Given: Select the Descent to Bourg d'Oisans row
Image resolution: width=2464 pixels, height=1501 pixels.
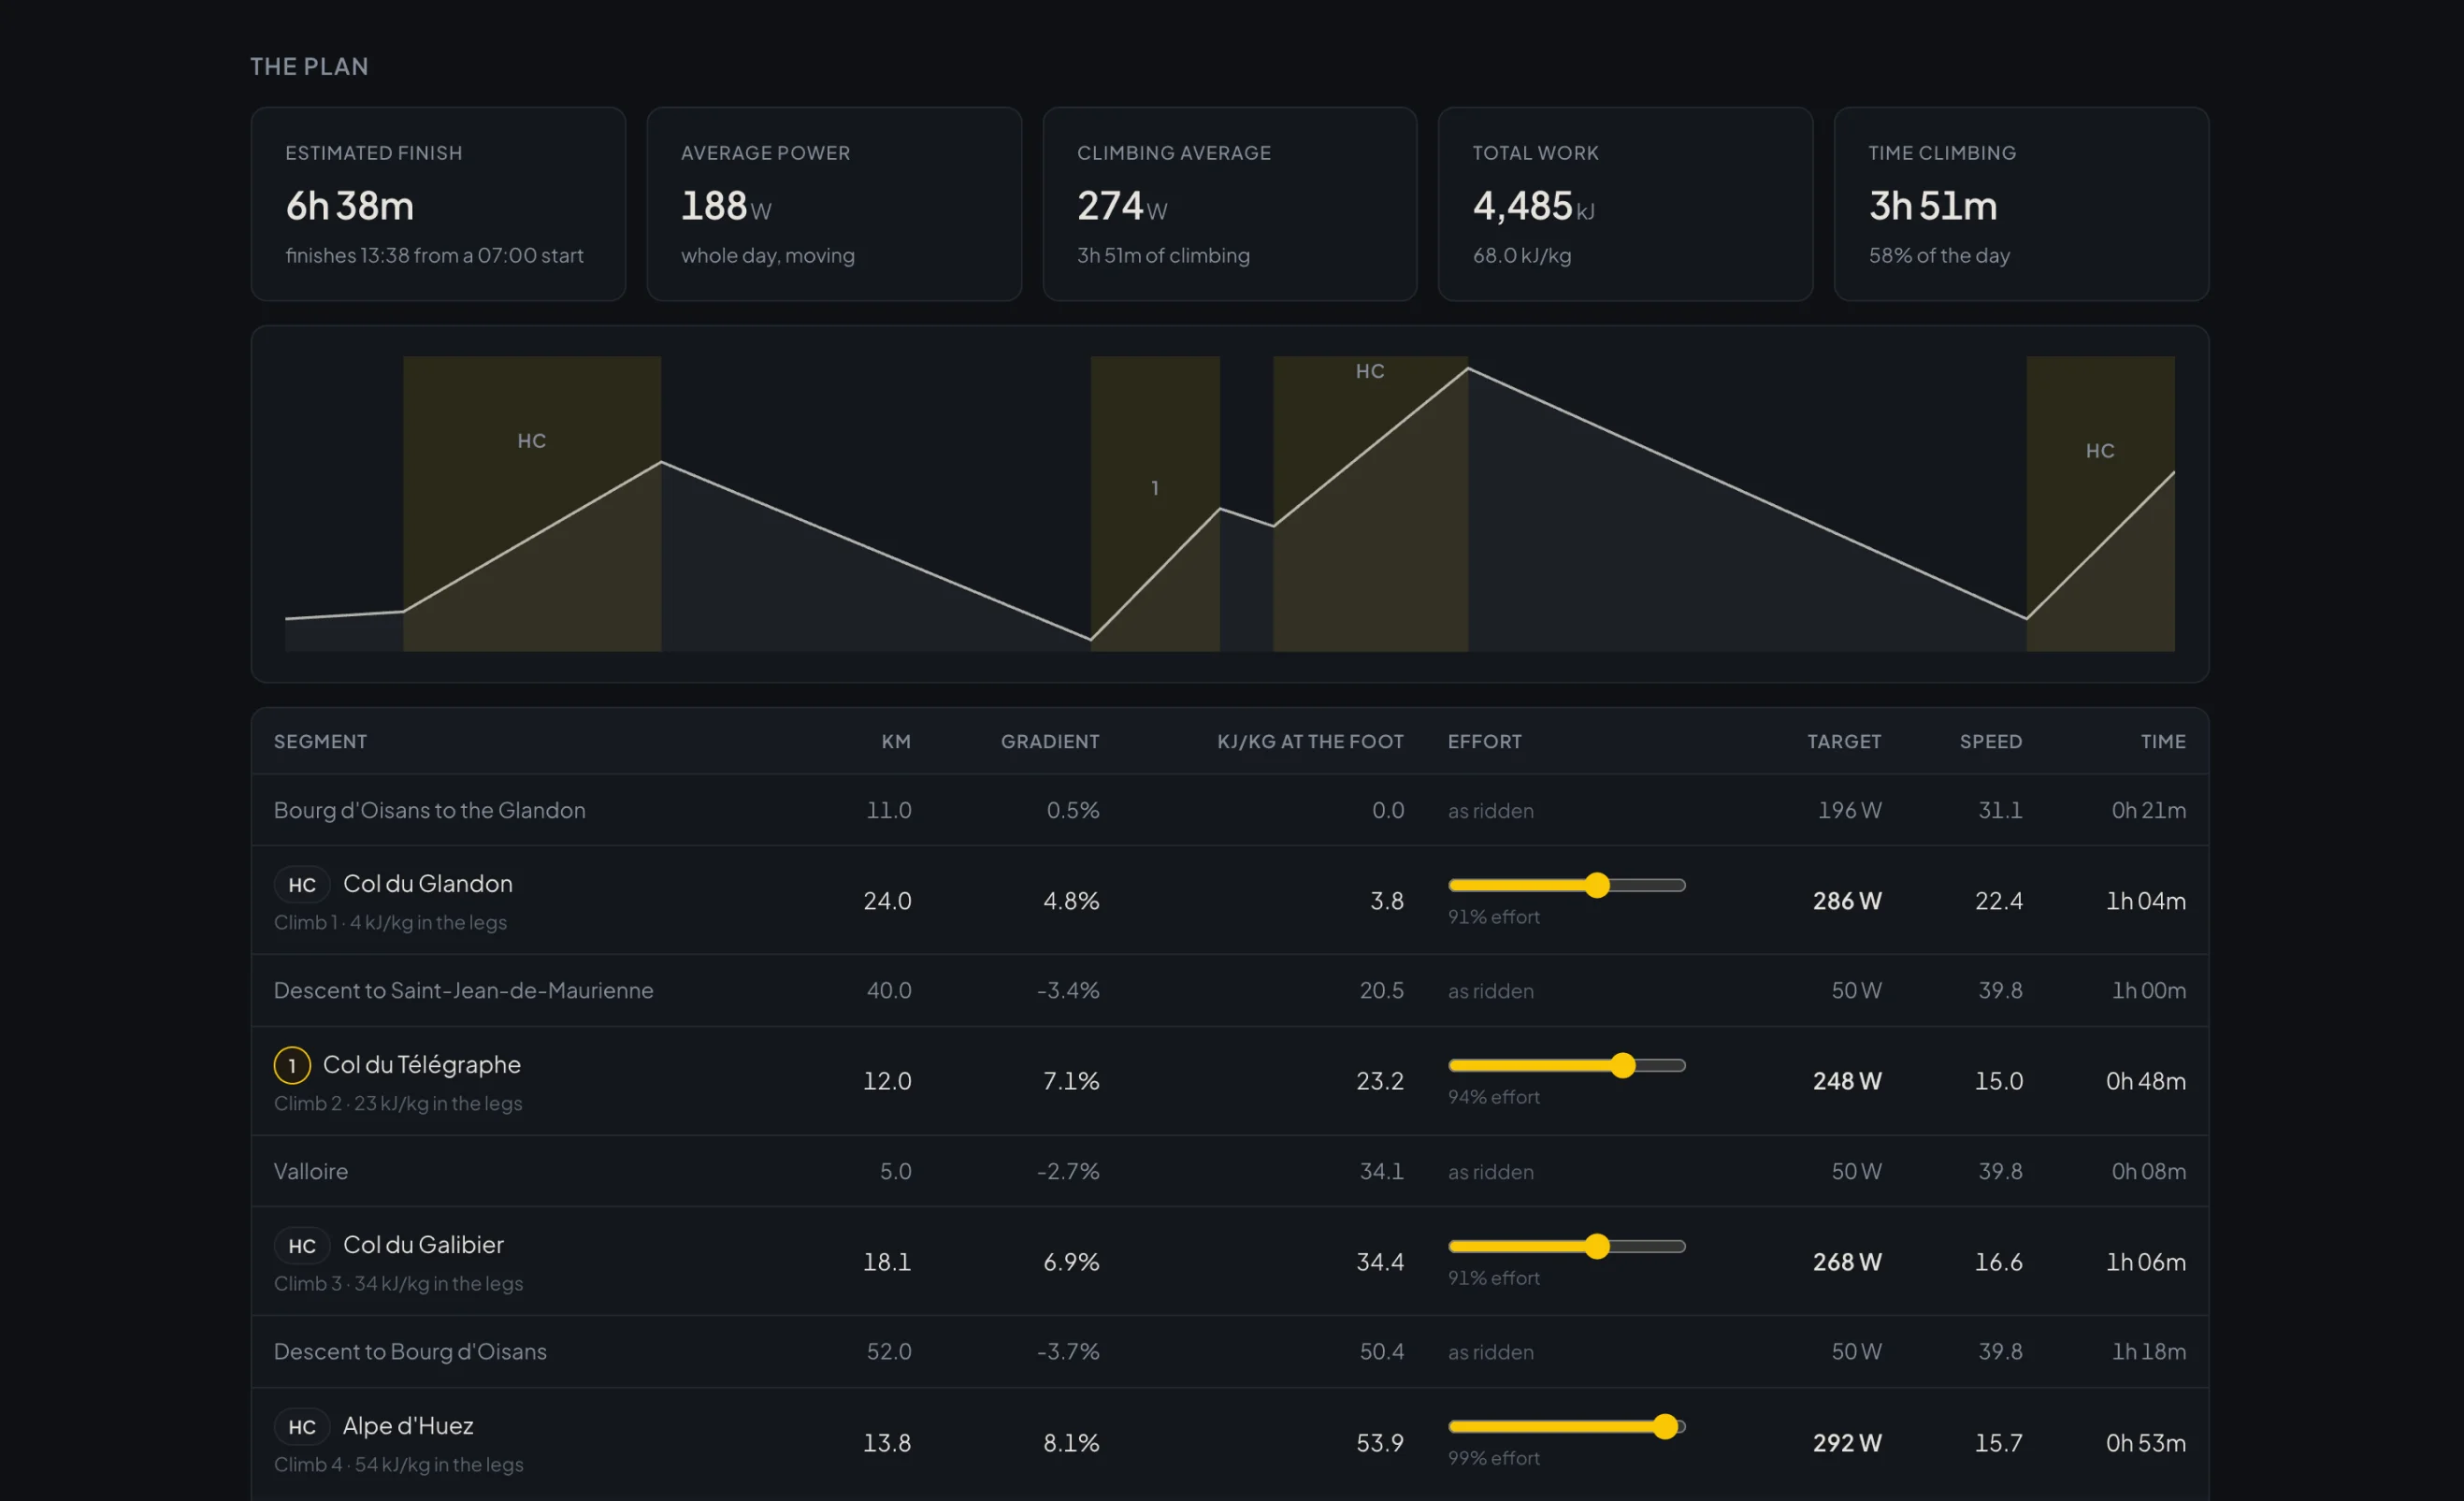Looking at the screenshot, I should pyautogui.click(x=1230, y=1351).
